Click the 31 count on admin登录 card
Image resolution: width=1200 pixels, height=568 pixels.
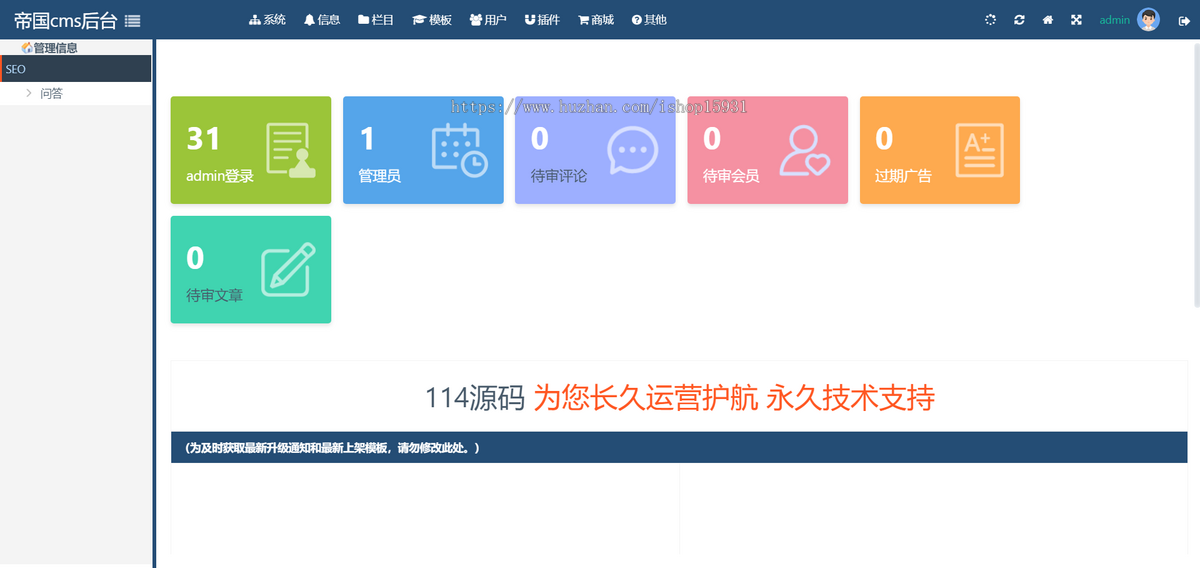coord(203,138)
